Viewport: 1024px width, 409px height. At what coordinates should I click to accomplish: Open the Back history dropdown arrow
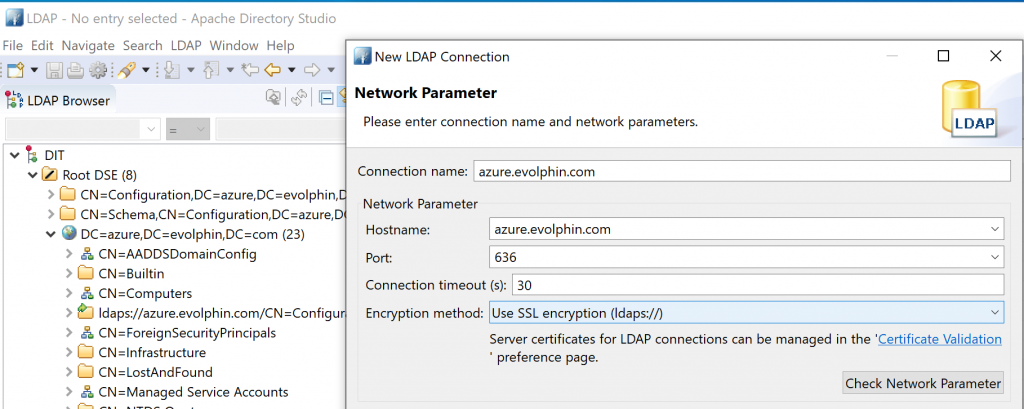coord(292,70)
